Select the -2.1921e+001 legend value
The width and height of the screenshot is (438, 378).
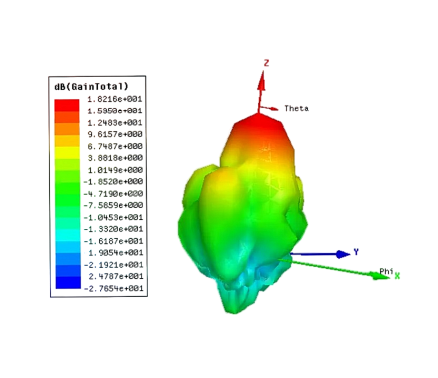(113, 265)
